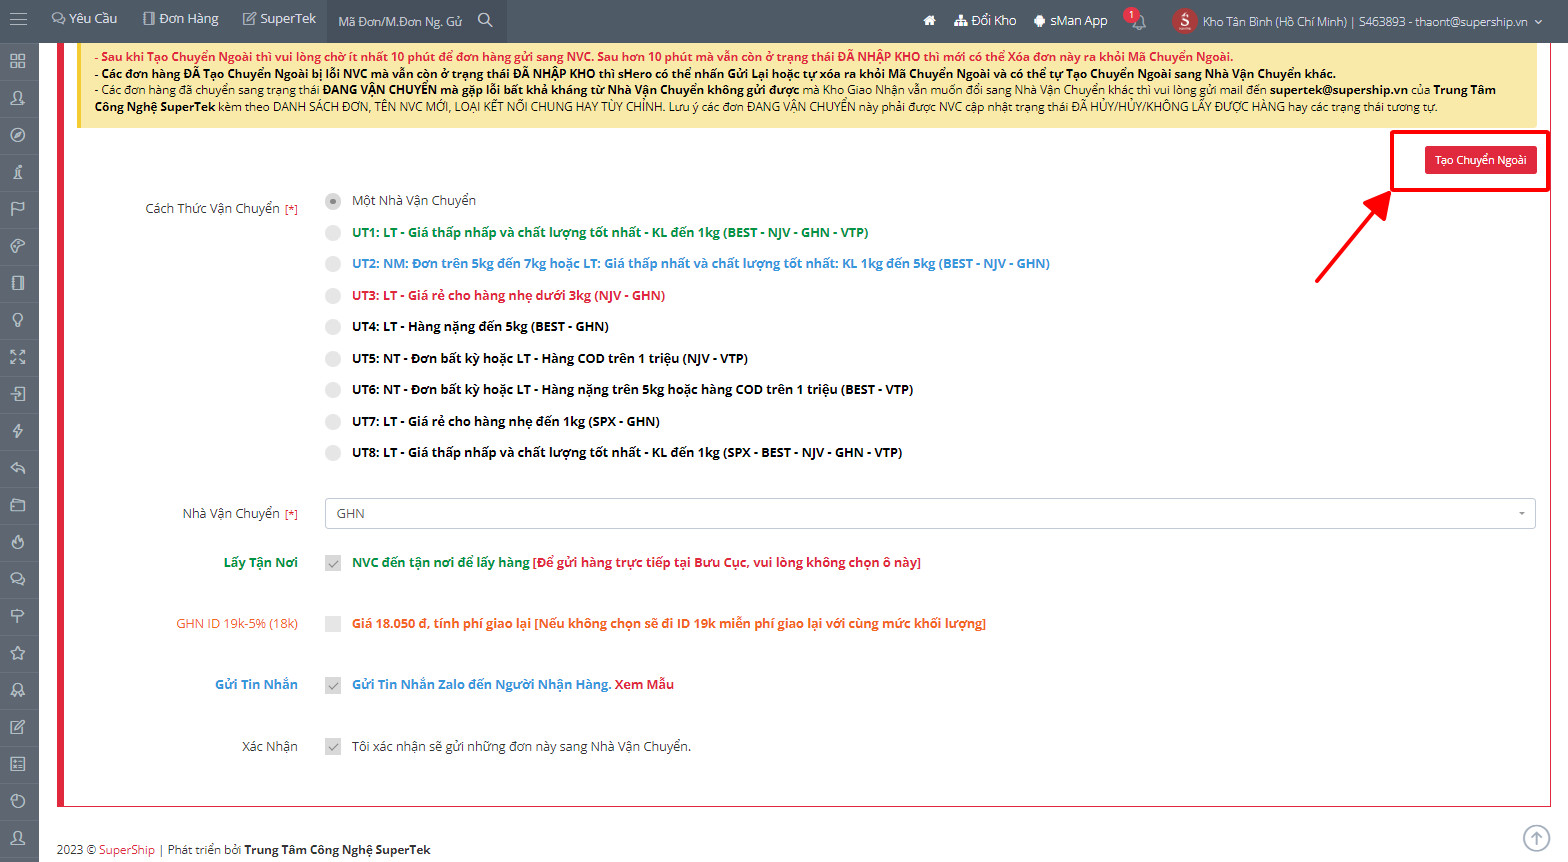Open the 'Đổi Kho' menu
1568x862 pixels.
985,20
